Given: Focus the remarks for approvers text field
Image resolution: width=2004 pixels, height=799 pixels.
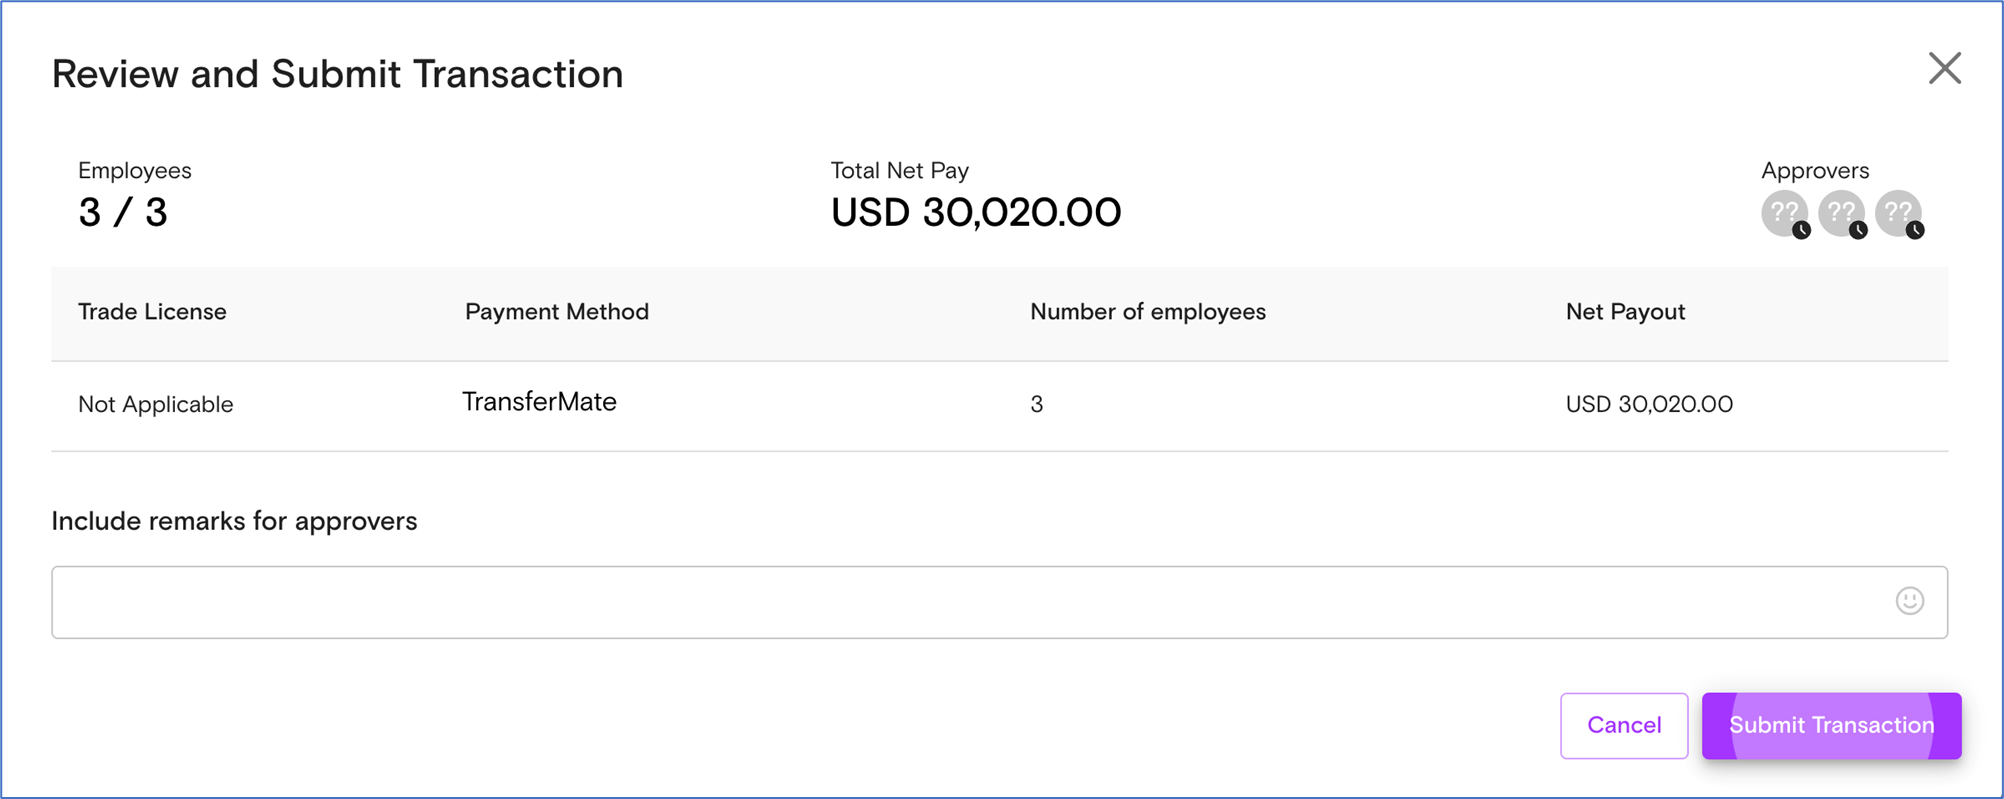Looking at the screenshot, I should [960, 602].
